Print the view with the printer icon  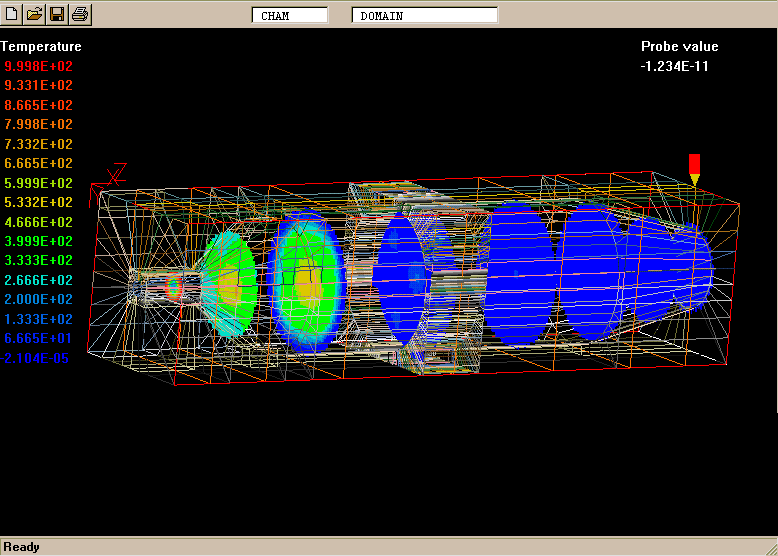[x=80, y=14]
